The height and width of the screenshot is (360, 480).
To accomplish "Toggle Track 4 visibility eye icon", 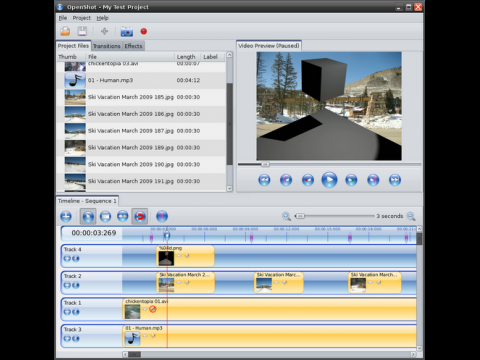I will (67, 258).
